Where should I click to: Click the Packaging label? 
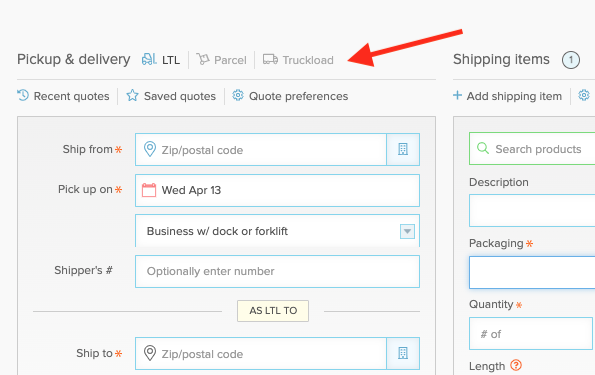(496, 243)
